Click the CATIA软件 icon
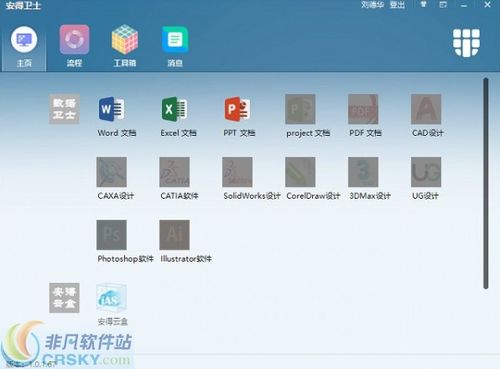Screen dimensions: 500x369 point(174,172)
